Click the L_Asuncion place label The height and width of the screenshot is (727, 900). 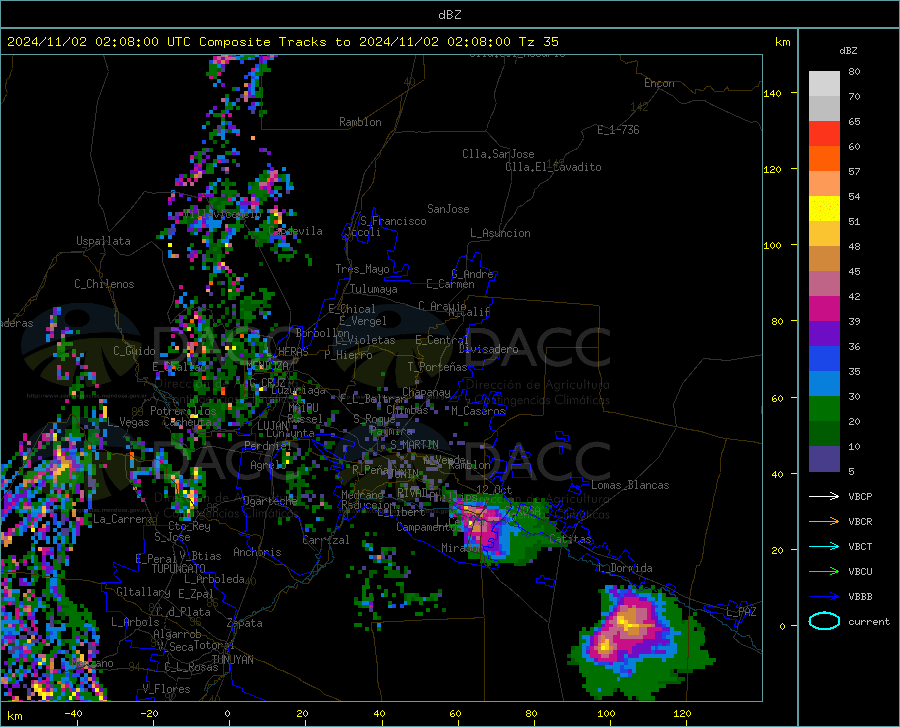click(x=500, y=233)
